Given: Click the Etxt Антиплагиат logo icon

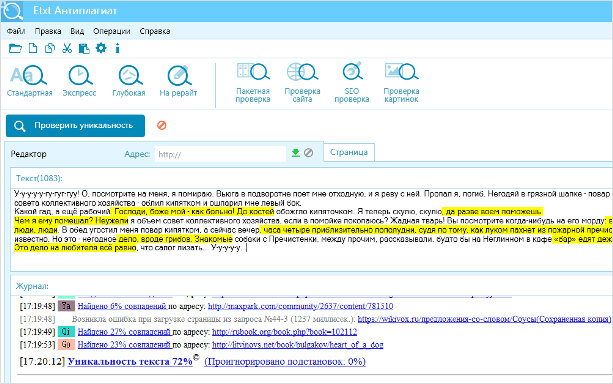Looking at the screenshot, I should tap(12, 11).
